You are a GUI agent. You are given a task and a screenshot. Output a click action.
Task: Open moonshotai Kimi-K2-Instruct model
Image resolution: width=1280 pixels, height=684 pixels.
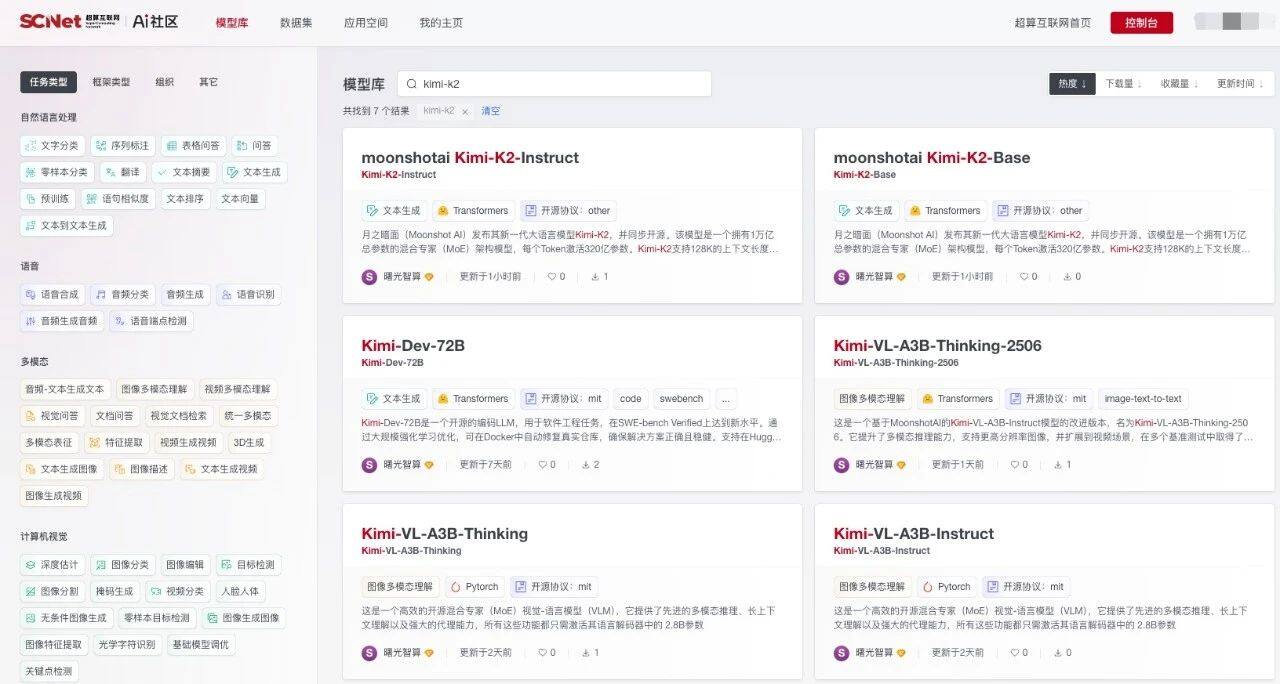[470, 157]
